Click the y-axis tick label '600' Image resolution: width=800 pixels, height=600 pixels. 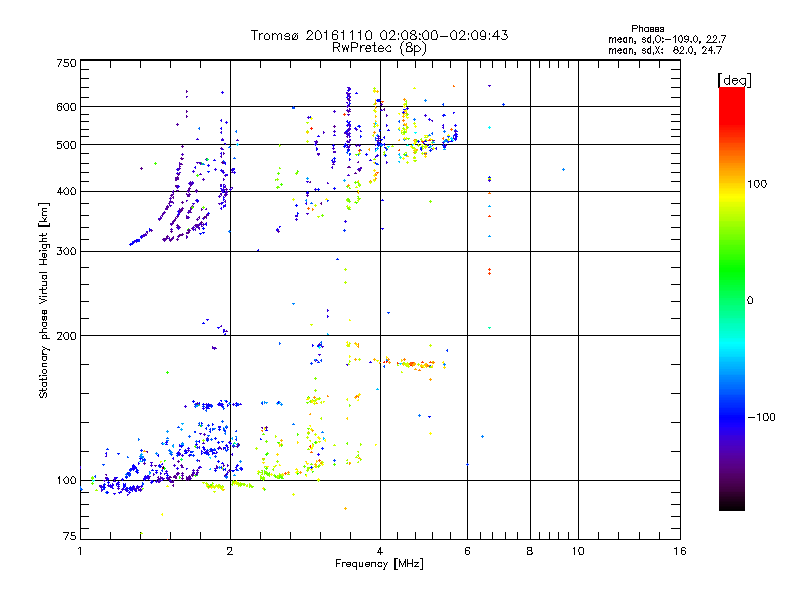(x=66, y=107)
